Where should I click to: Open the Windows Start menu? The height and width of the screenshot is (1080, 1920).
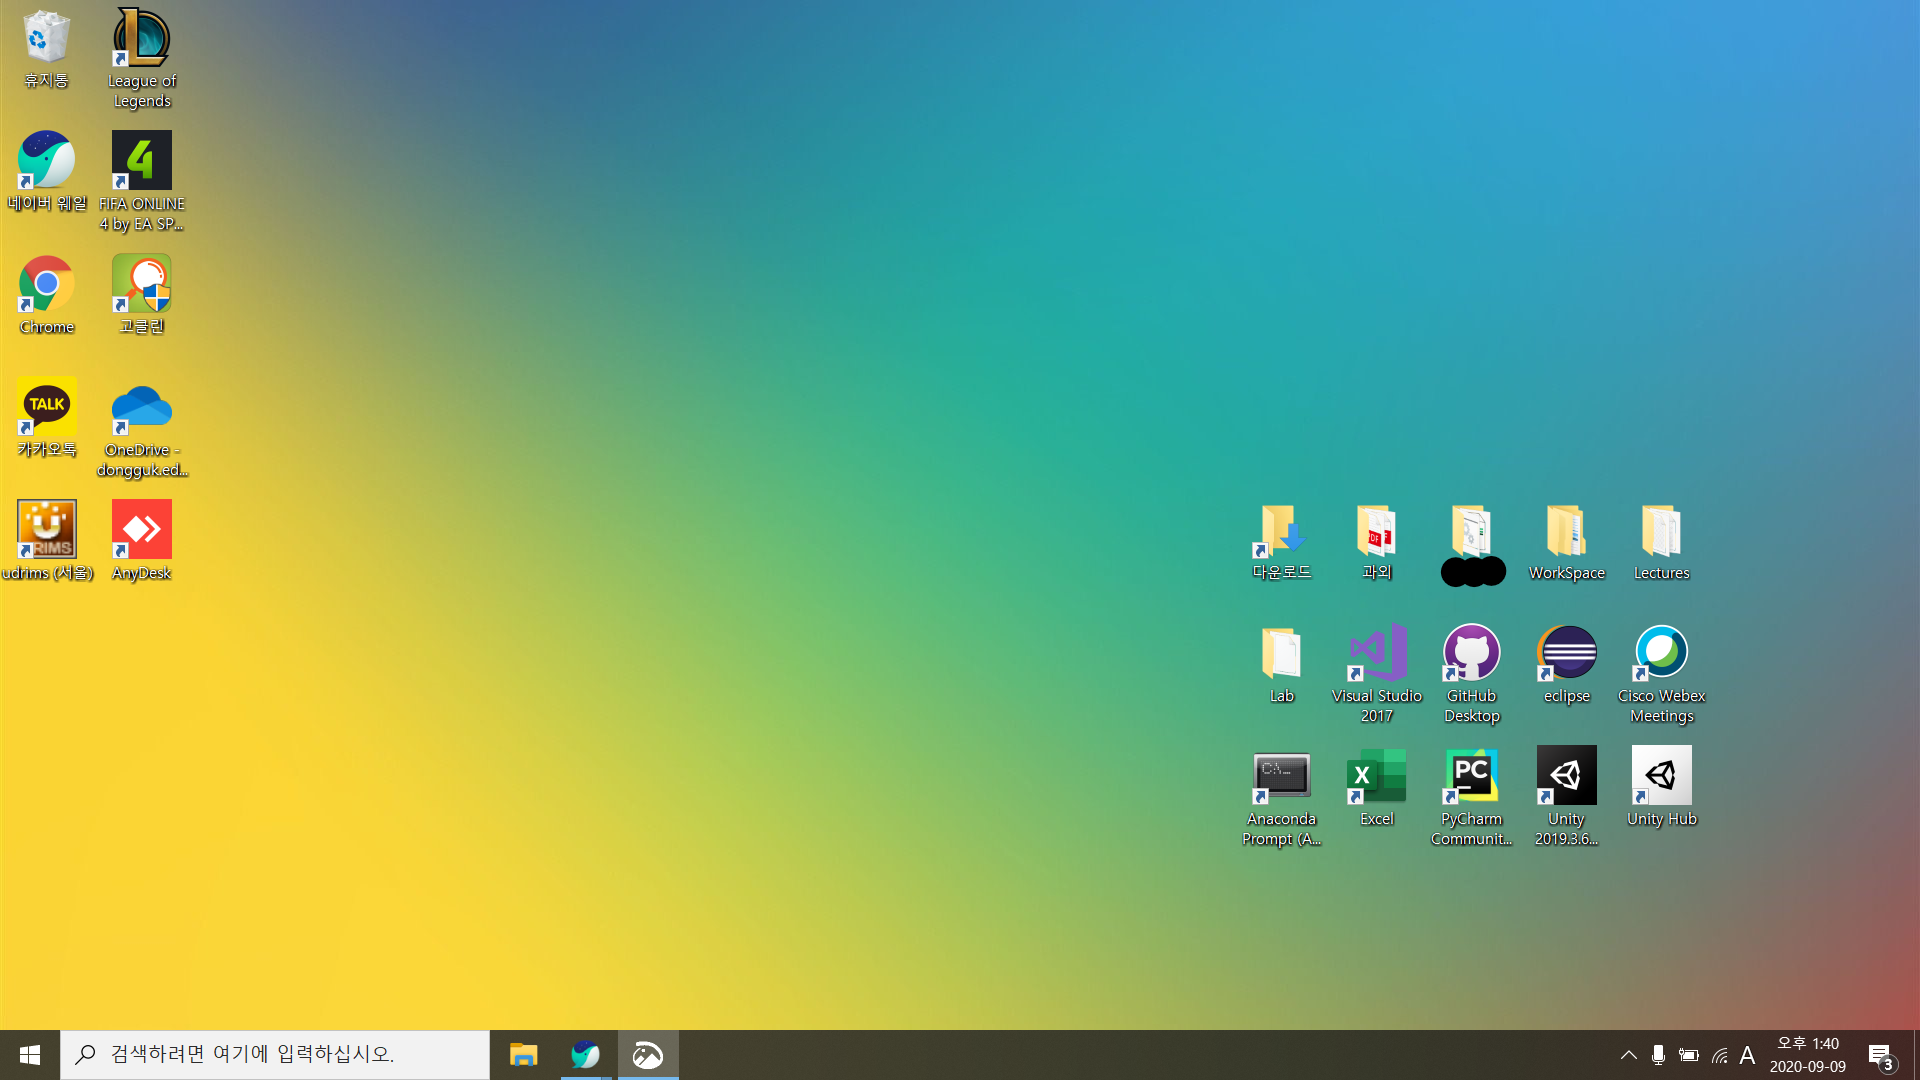point(30,1055)
